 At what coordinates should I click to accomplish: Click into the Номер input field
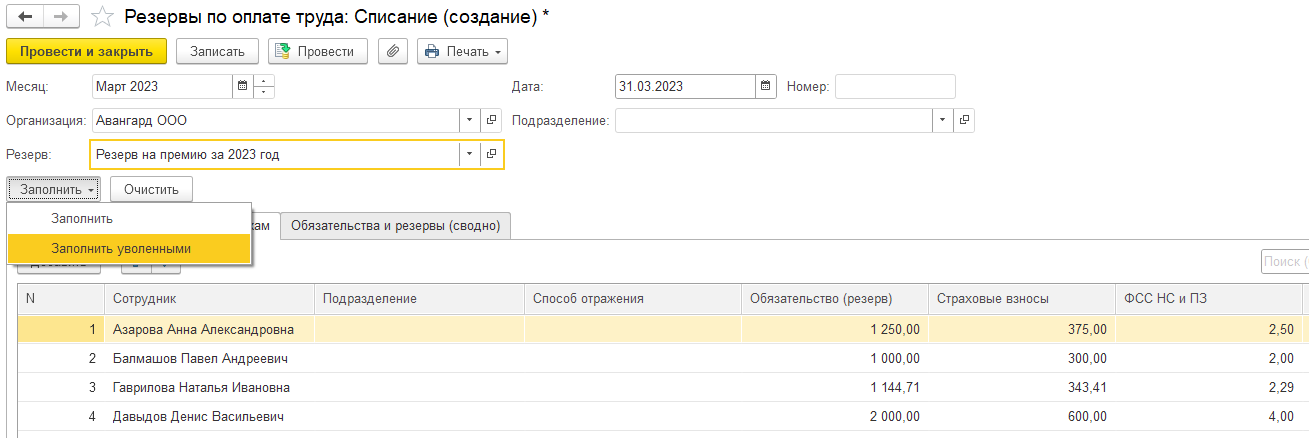point(895,86)
